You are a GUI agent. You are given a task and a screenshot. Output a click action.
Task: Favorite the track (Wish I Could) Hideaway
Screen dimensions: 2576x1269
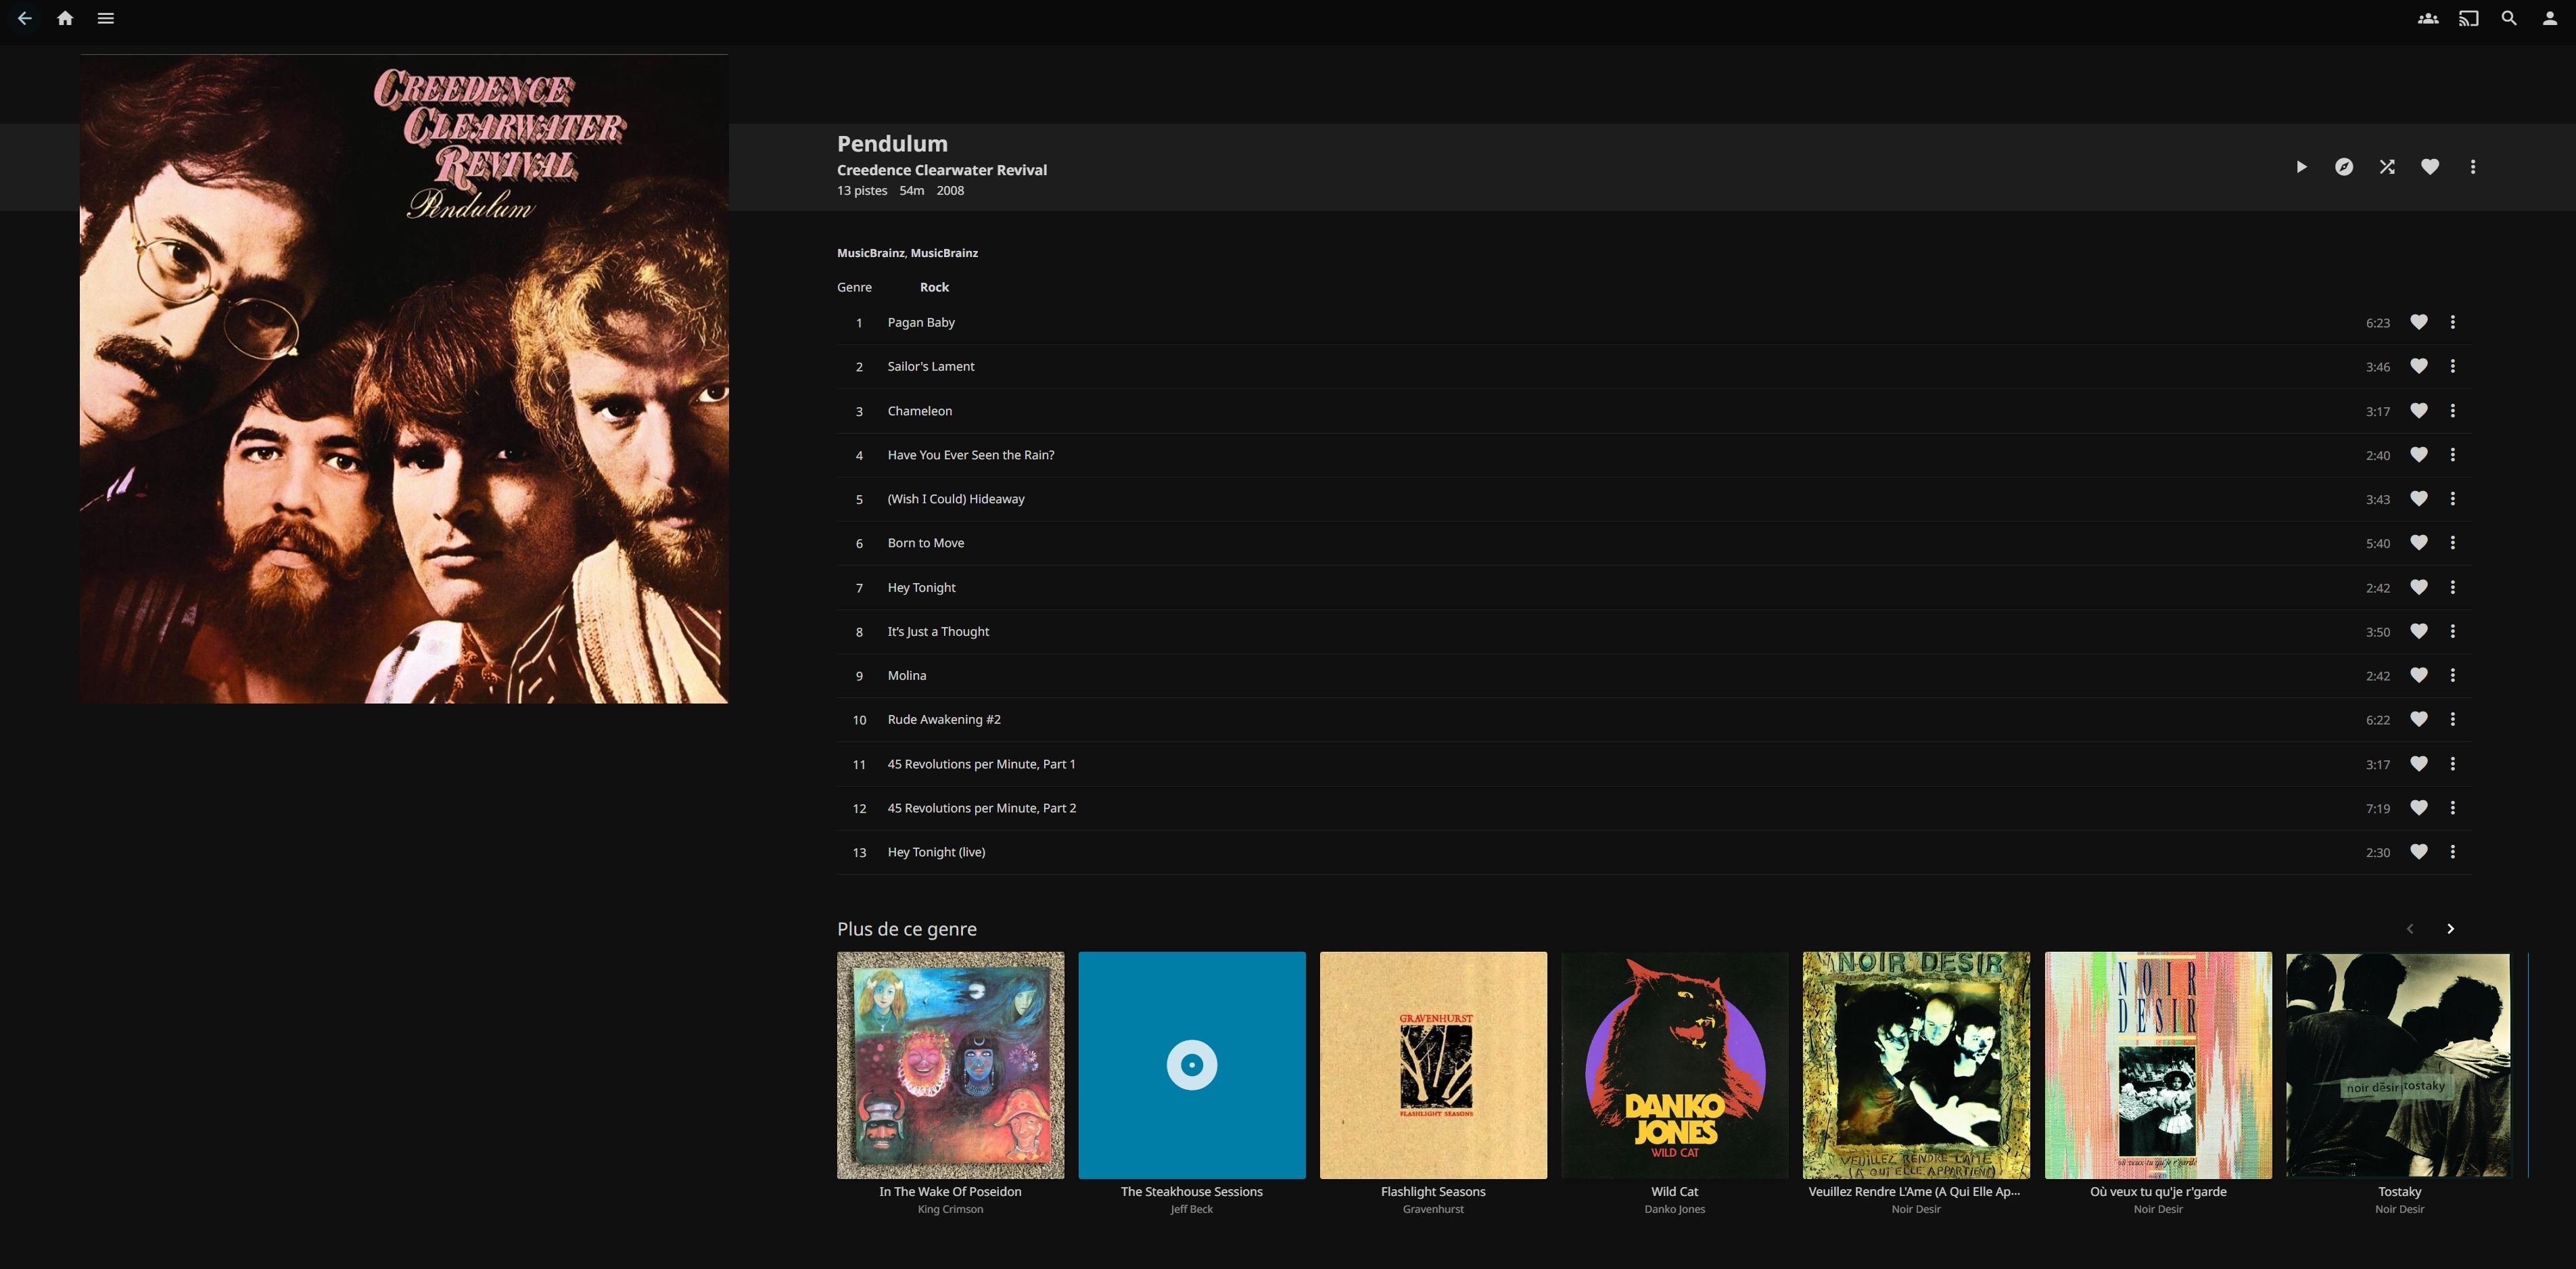(2419, 499)
